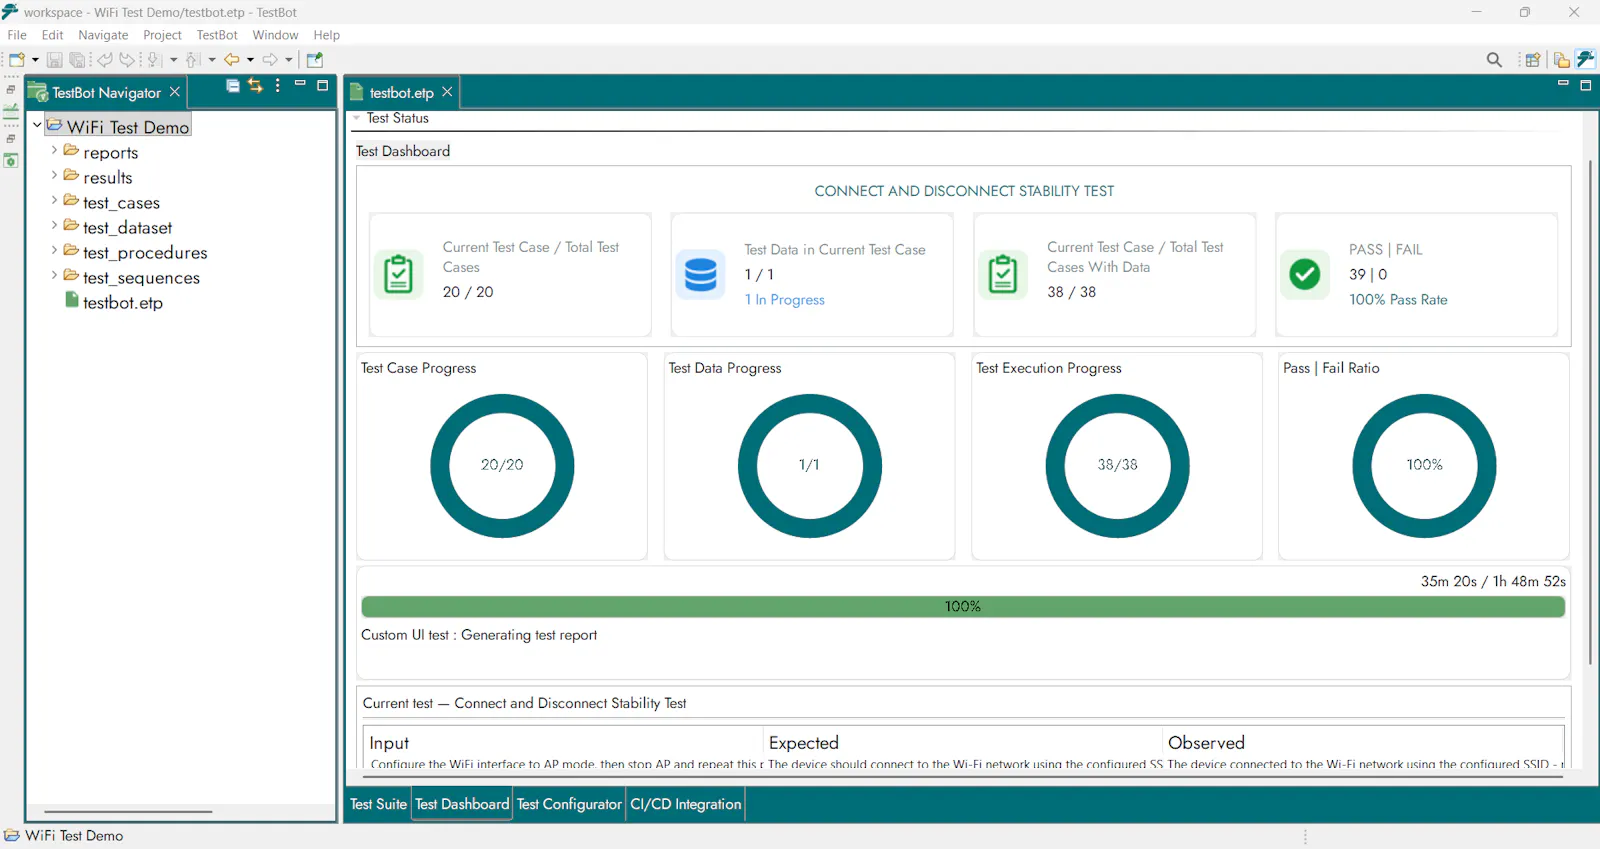1600x849 pixels.
Task: Open the TestBot menu
Action: (217, 35)
